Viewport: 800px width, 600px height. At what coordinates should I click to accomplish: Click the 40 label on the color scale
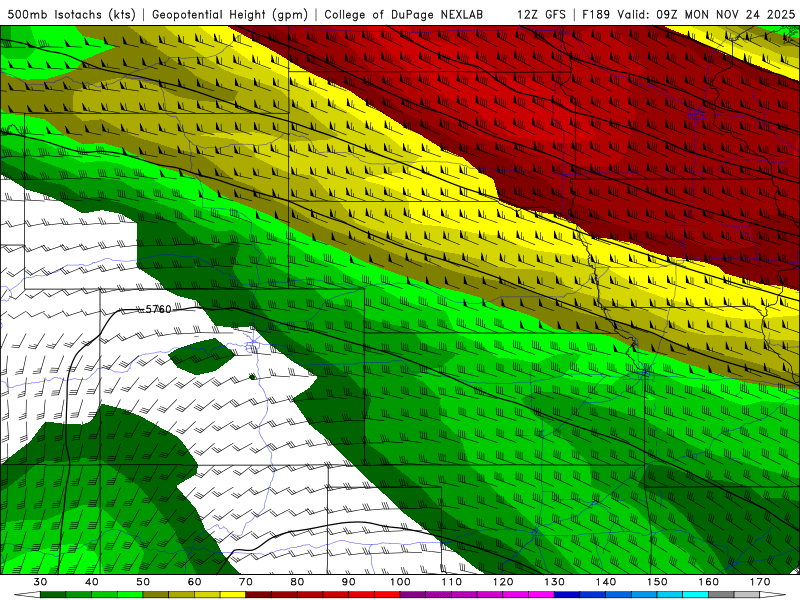click(92, 582)
